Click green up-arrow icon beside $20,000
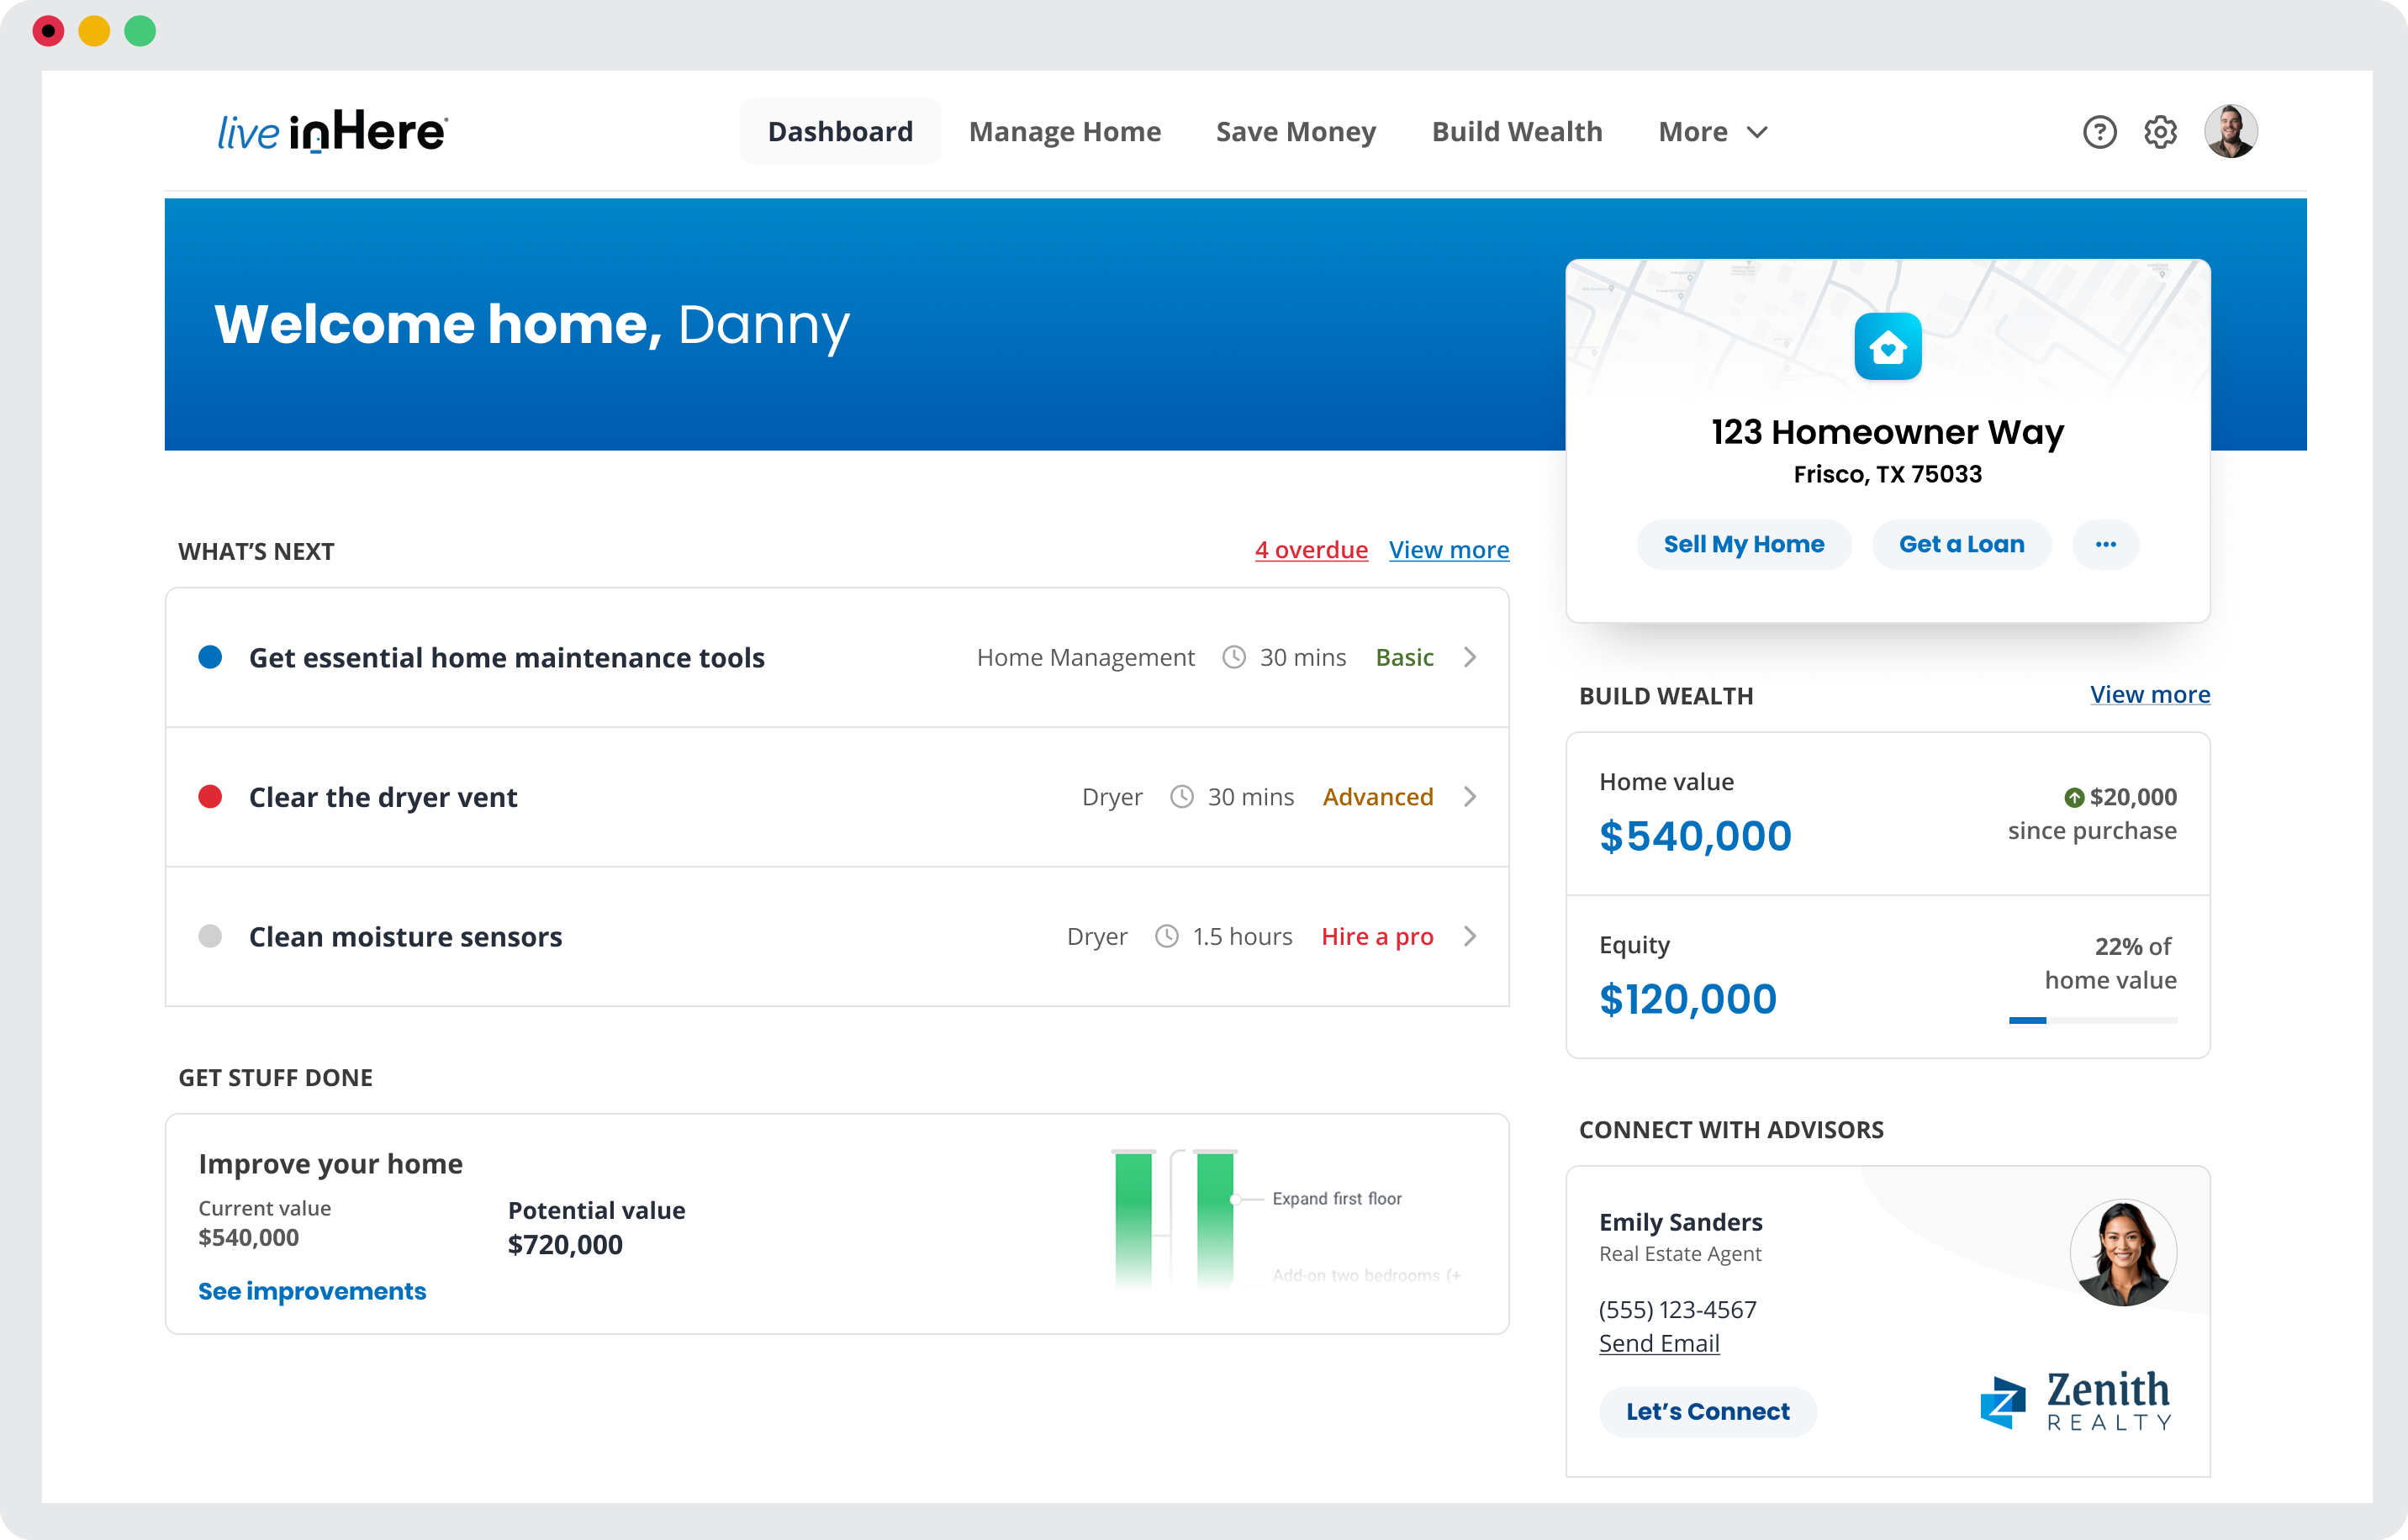This screenshot has height=1540, width=2408. click(x=2074, y=797)
